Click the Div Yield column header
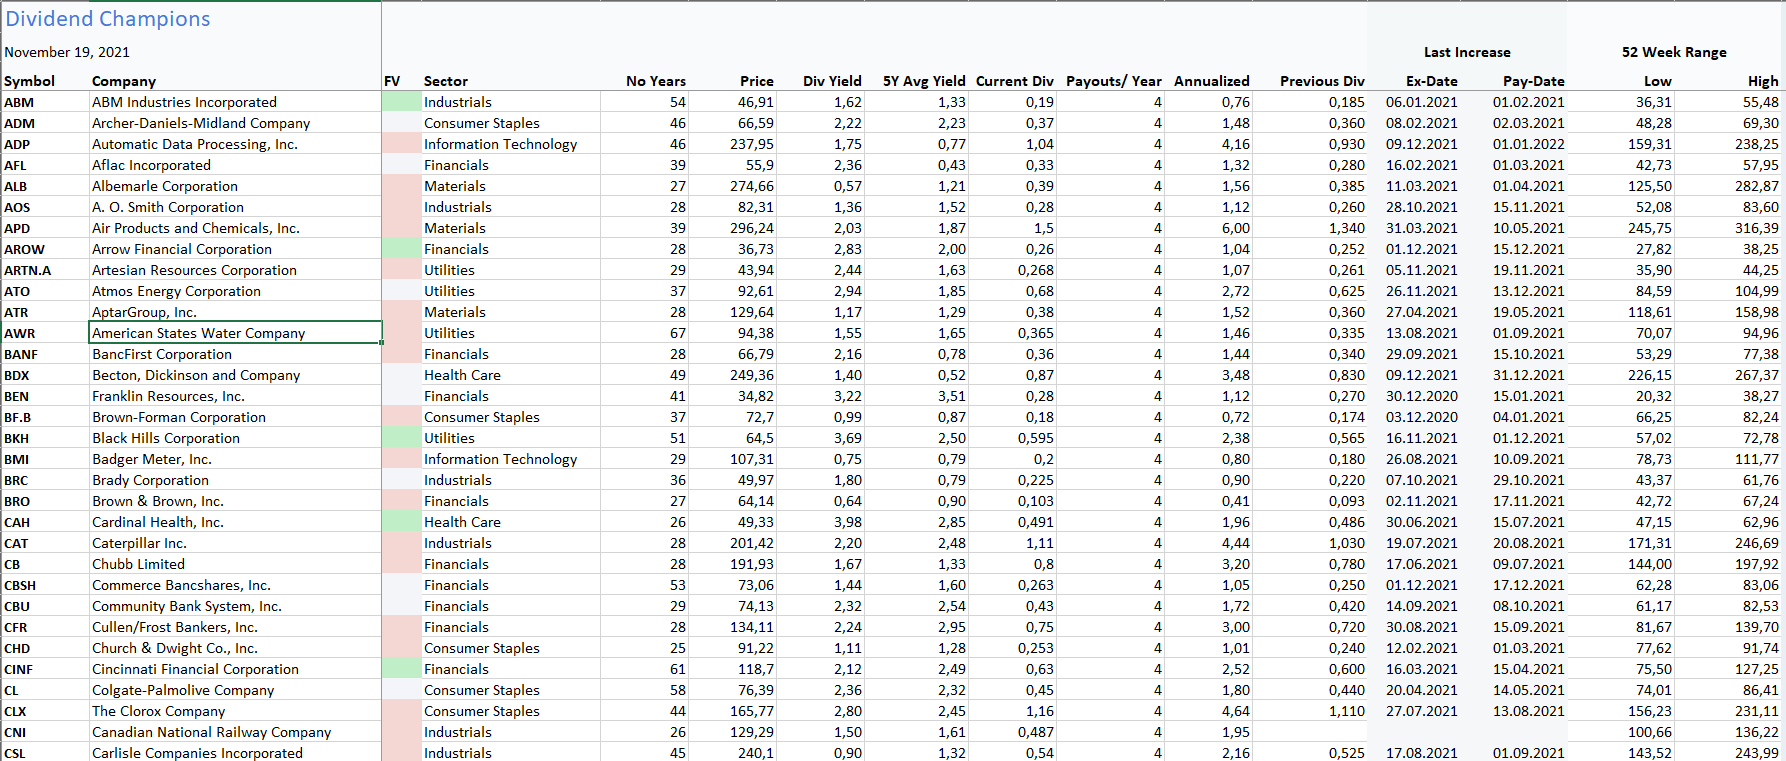 [831, 81]
